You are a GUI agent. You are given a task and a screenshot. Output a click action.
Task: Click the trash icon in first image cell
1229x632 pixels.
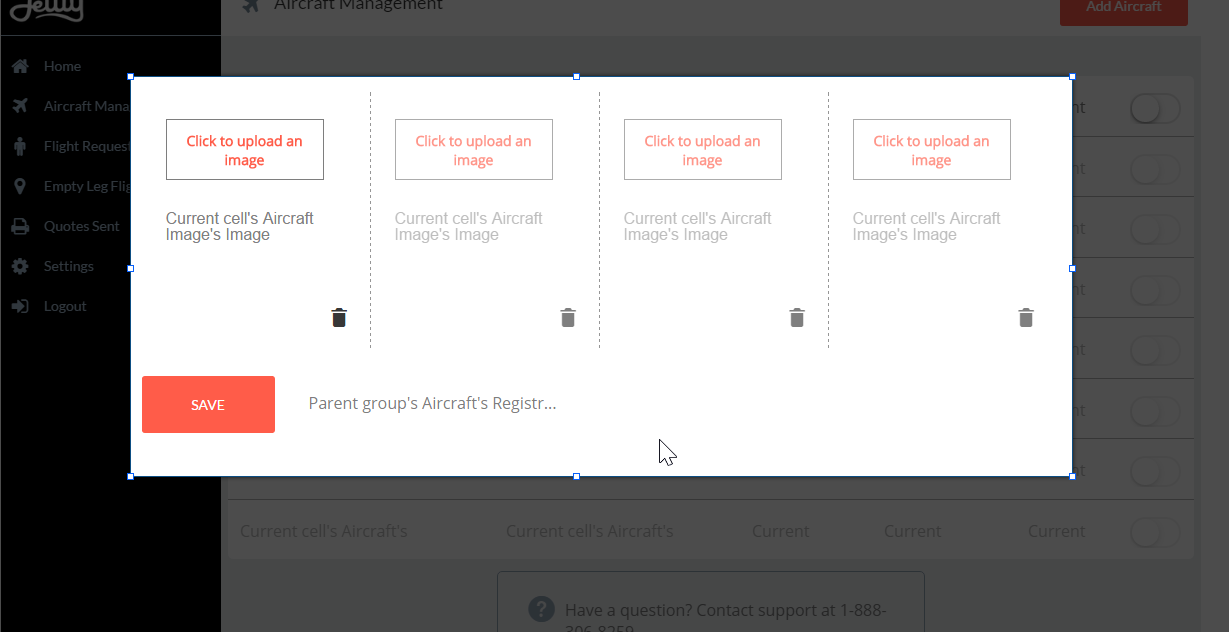coord(339,318)
